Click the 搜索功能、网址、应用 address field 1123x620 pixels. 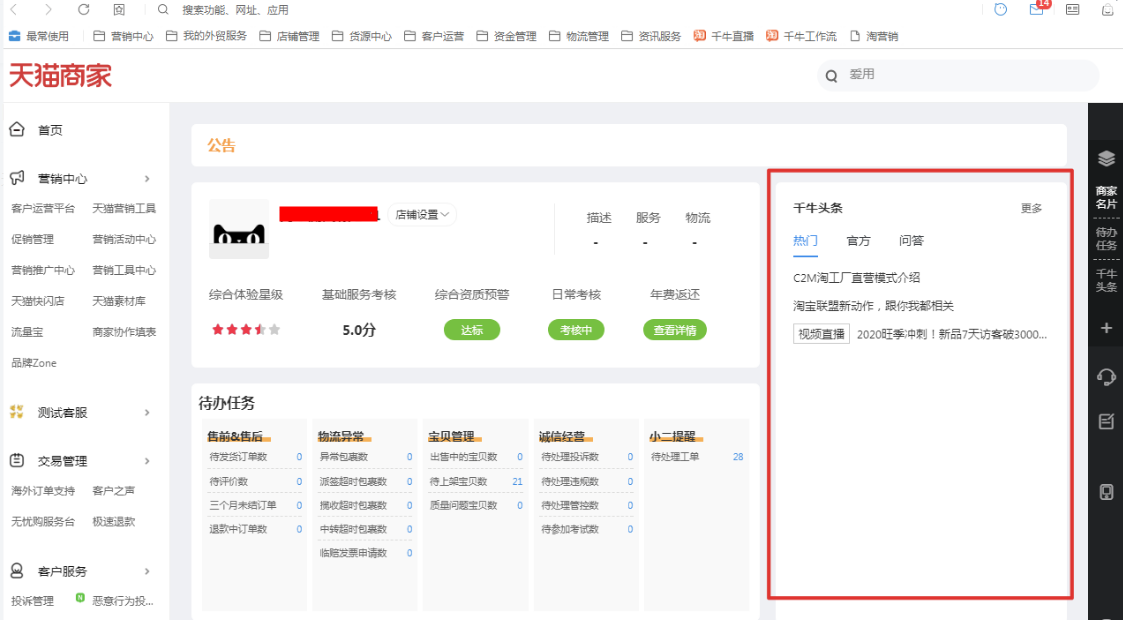236,10
